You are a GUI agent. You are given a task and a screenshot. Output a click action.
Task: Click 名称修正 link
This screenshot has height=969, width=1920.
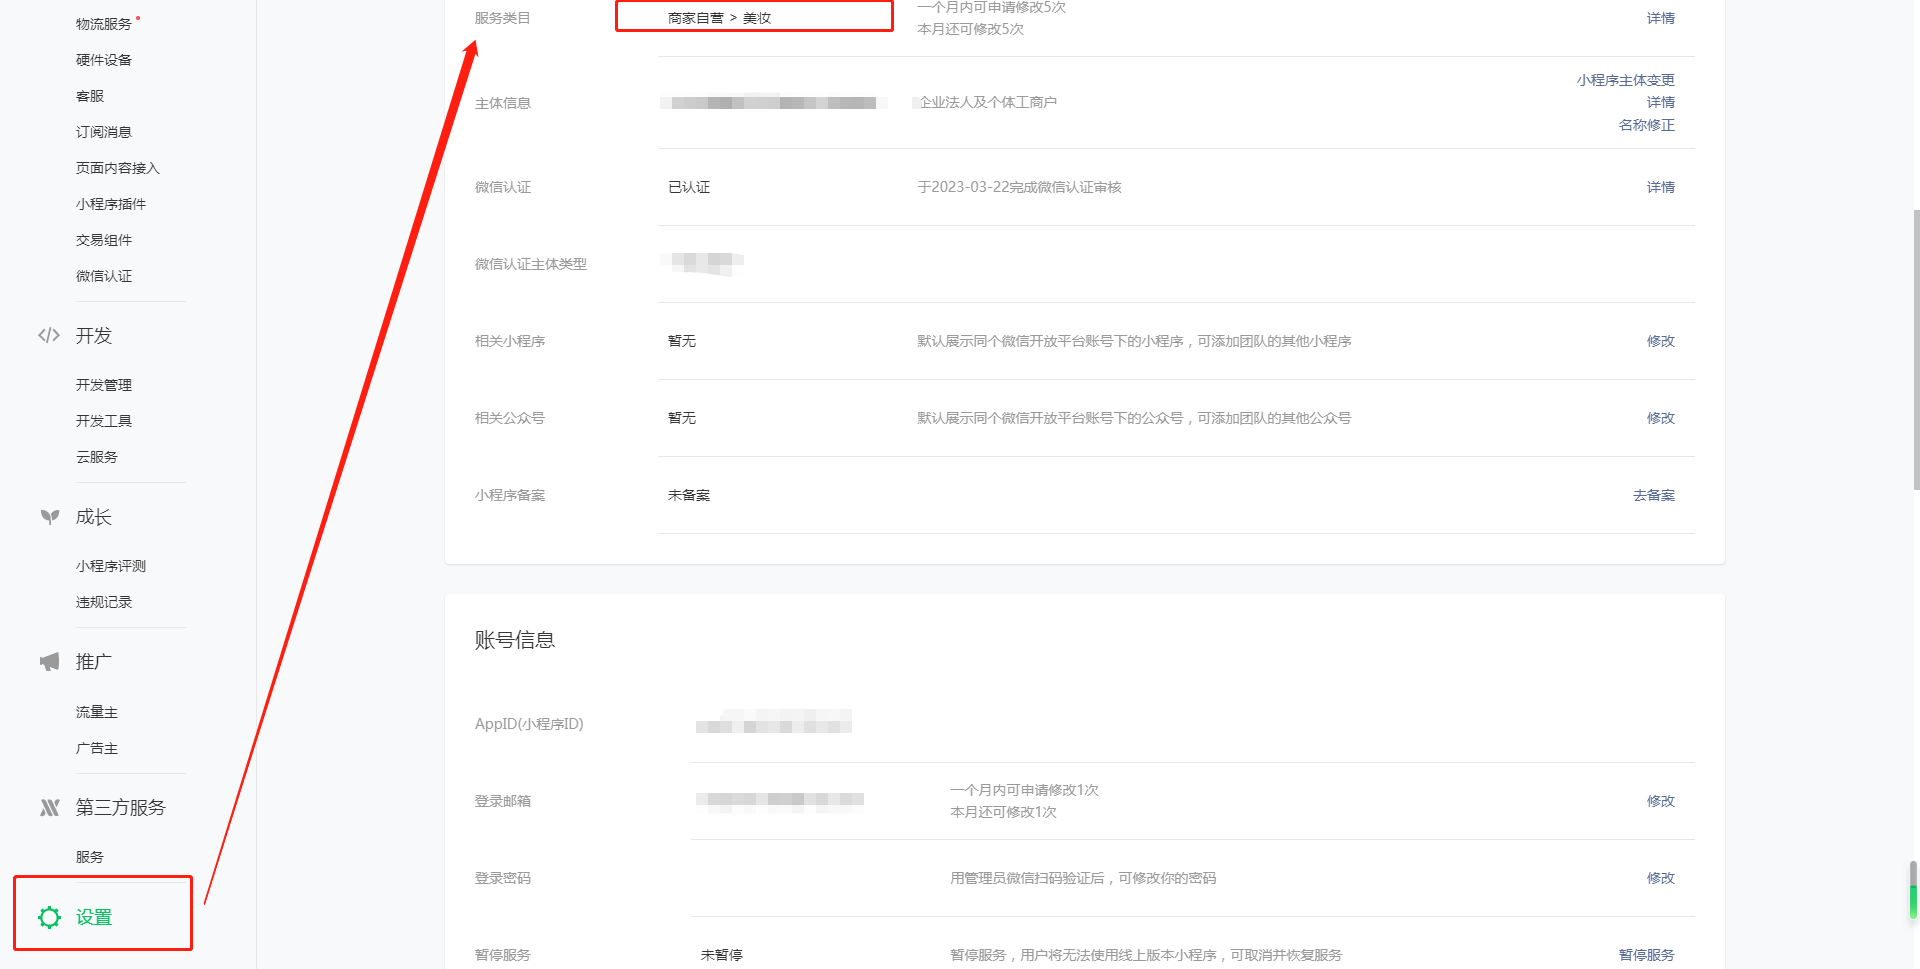click(1646, 125)
